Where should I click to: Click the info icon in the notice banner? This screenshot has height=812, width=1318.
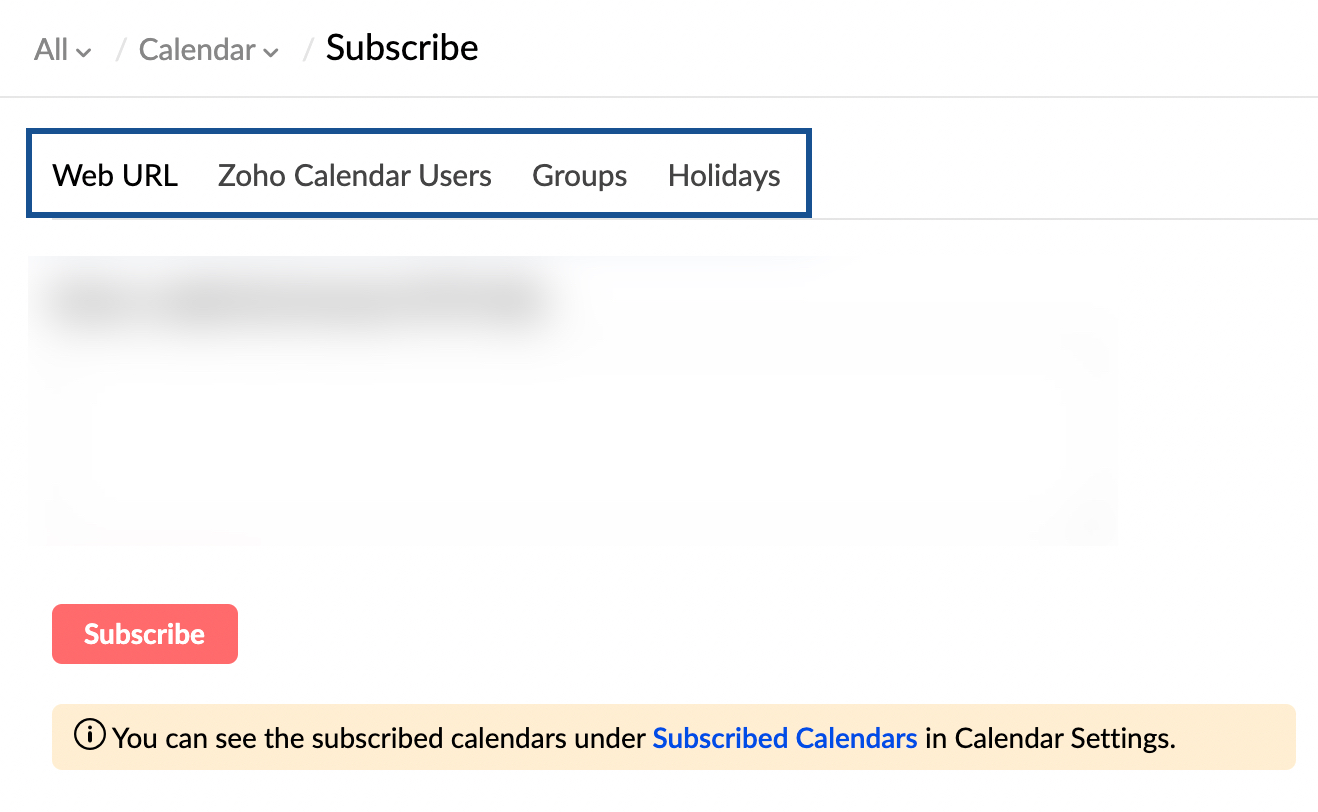pos(90,737)
